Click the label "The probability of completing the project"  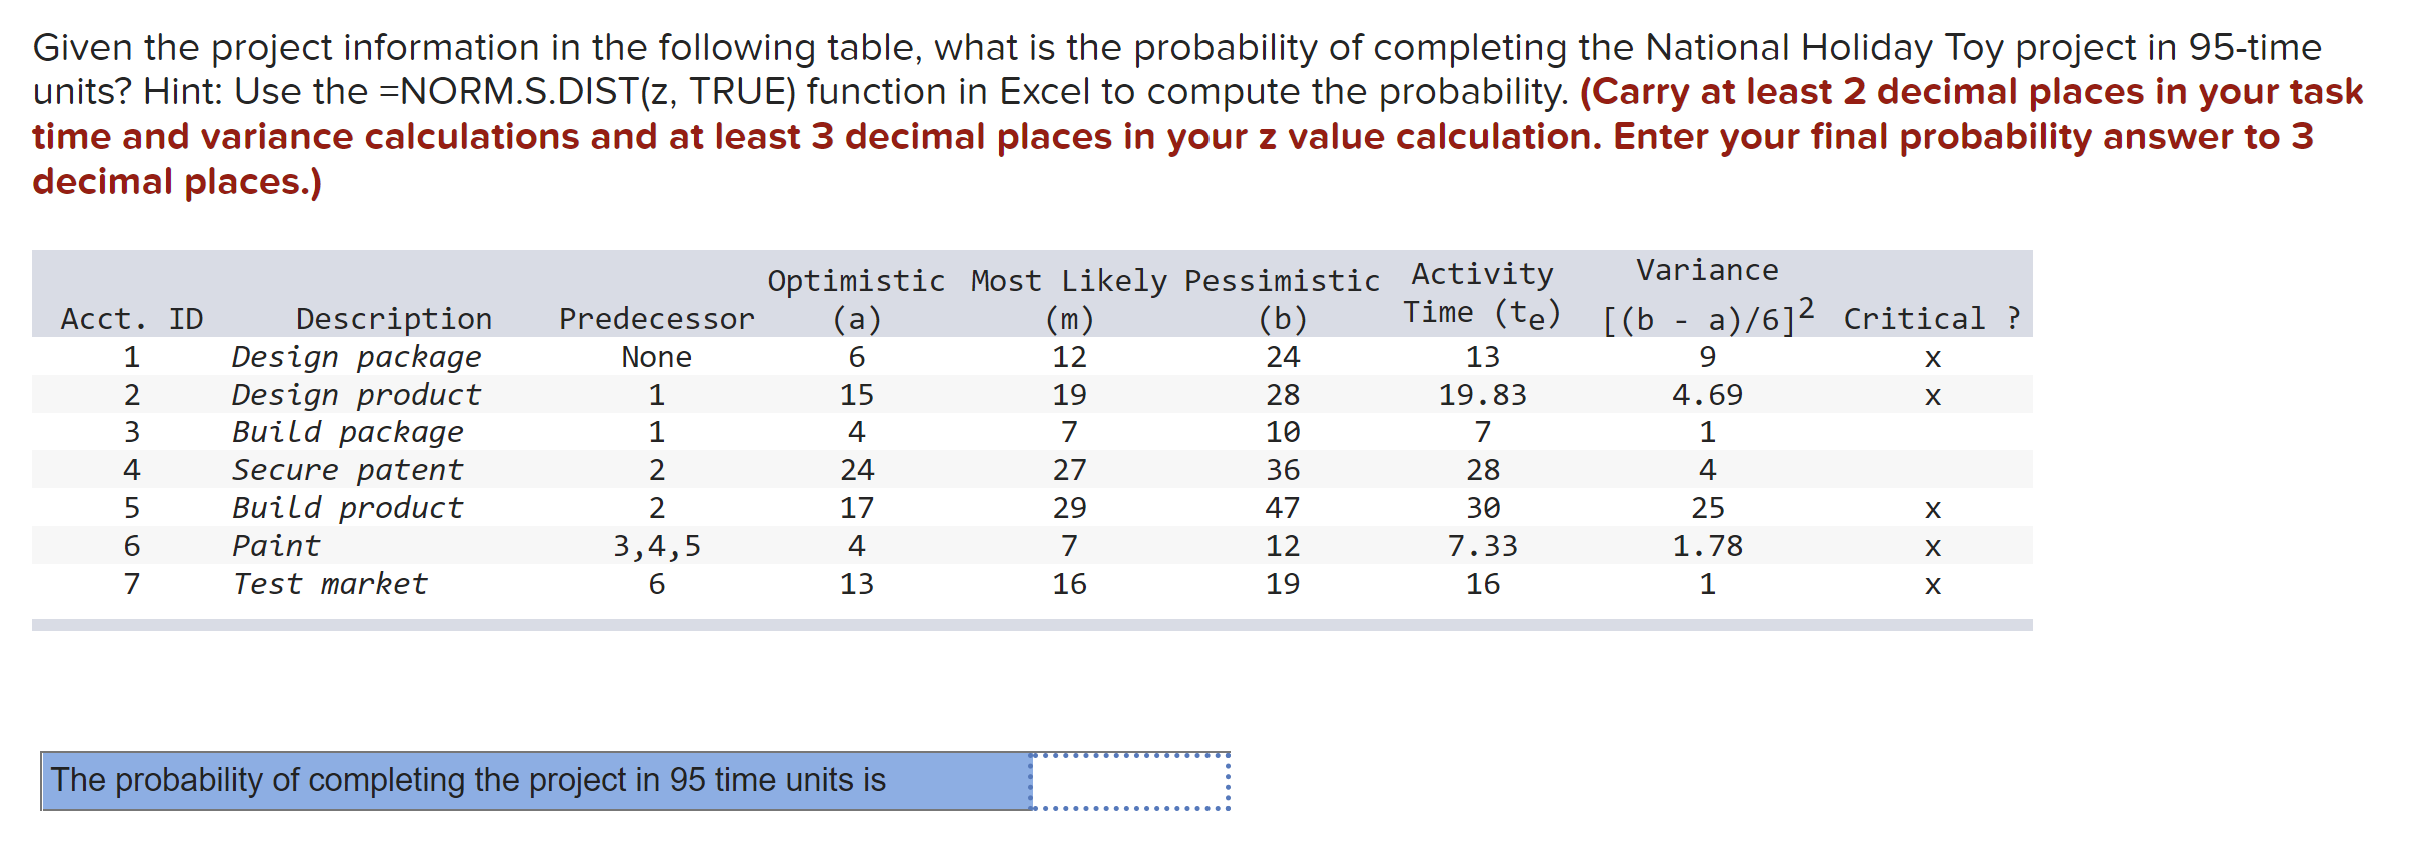[468, 780]
